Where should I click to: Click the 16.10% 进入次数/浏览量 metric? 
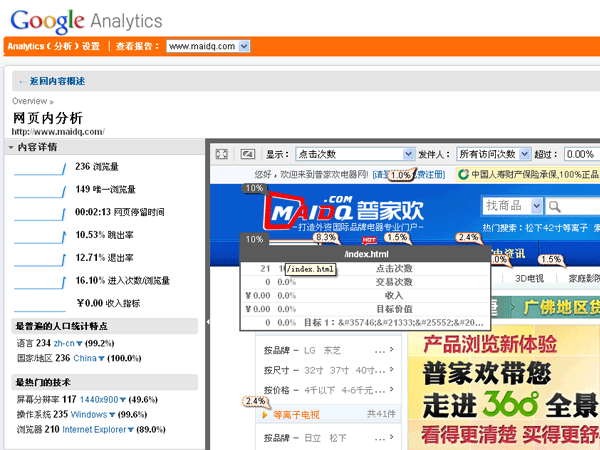tap(122, 280)
